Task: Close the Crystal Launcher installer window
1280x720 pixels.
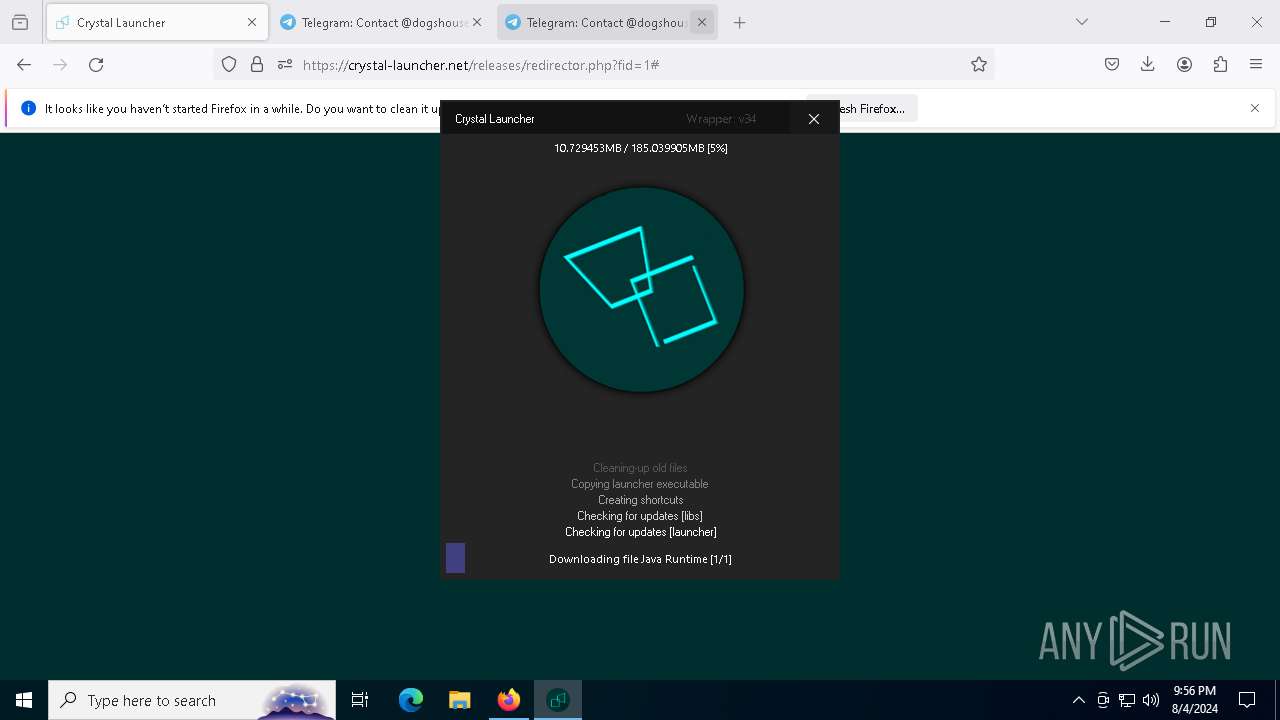Action: pyautogui.click(x=814, y=119)
